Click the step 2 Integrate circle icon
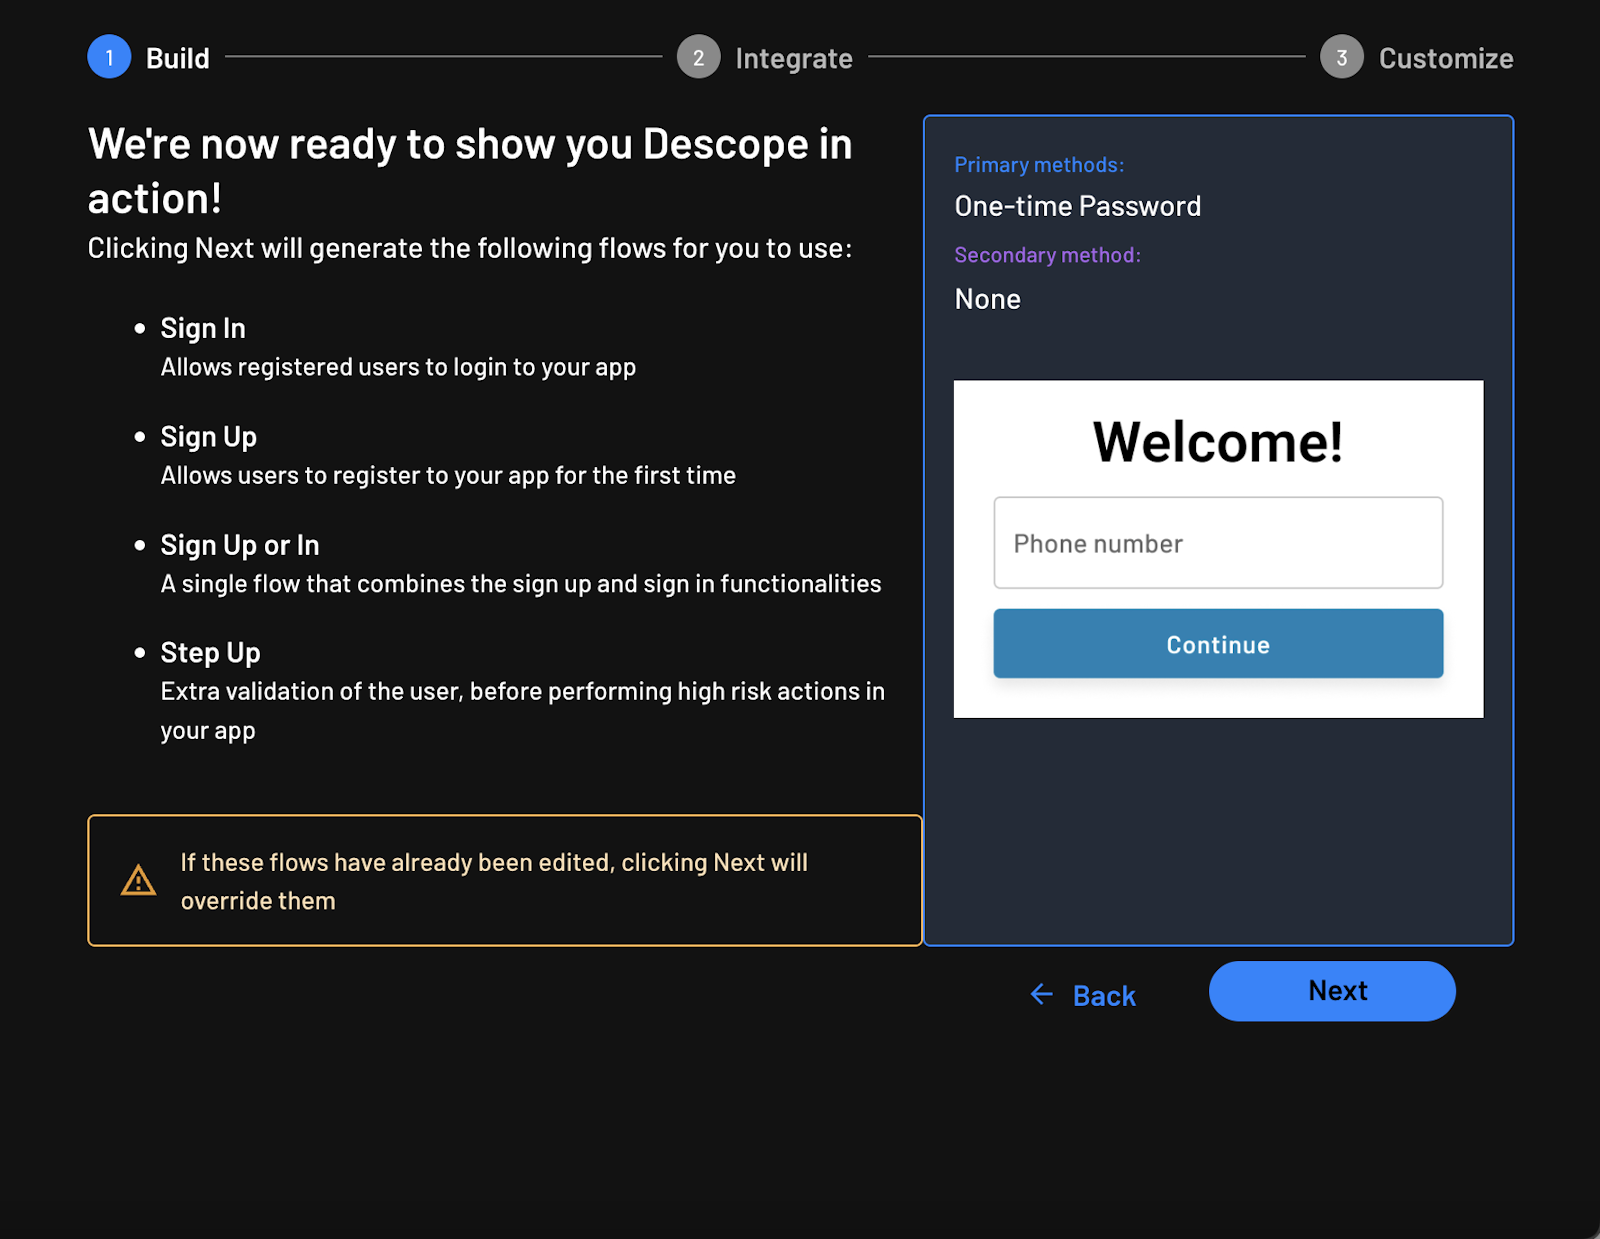 click(x=698, y=57)
